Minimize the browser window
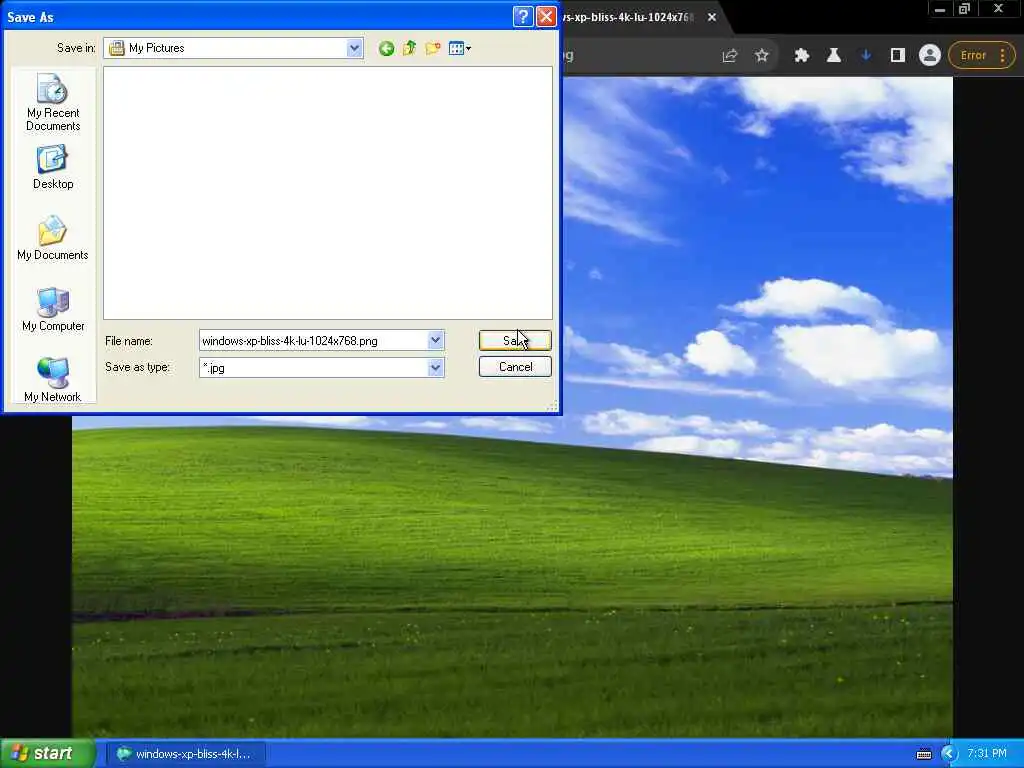Screen dimensions: 1024x768 coord(940,9)
